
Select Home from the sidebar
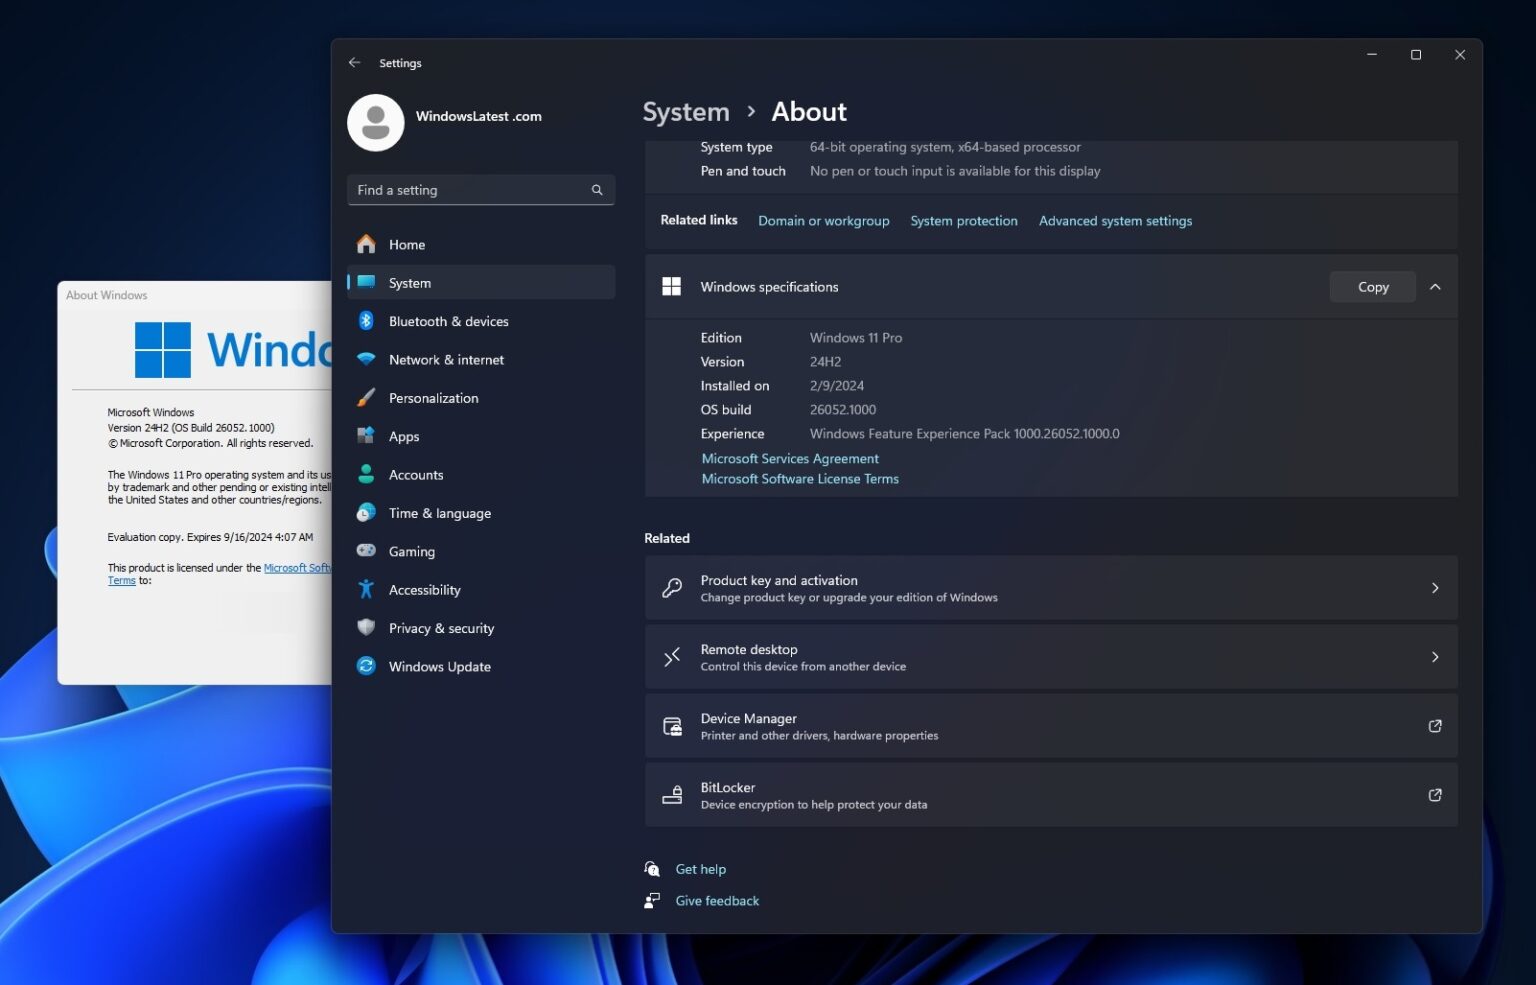tap(406, 244)
